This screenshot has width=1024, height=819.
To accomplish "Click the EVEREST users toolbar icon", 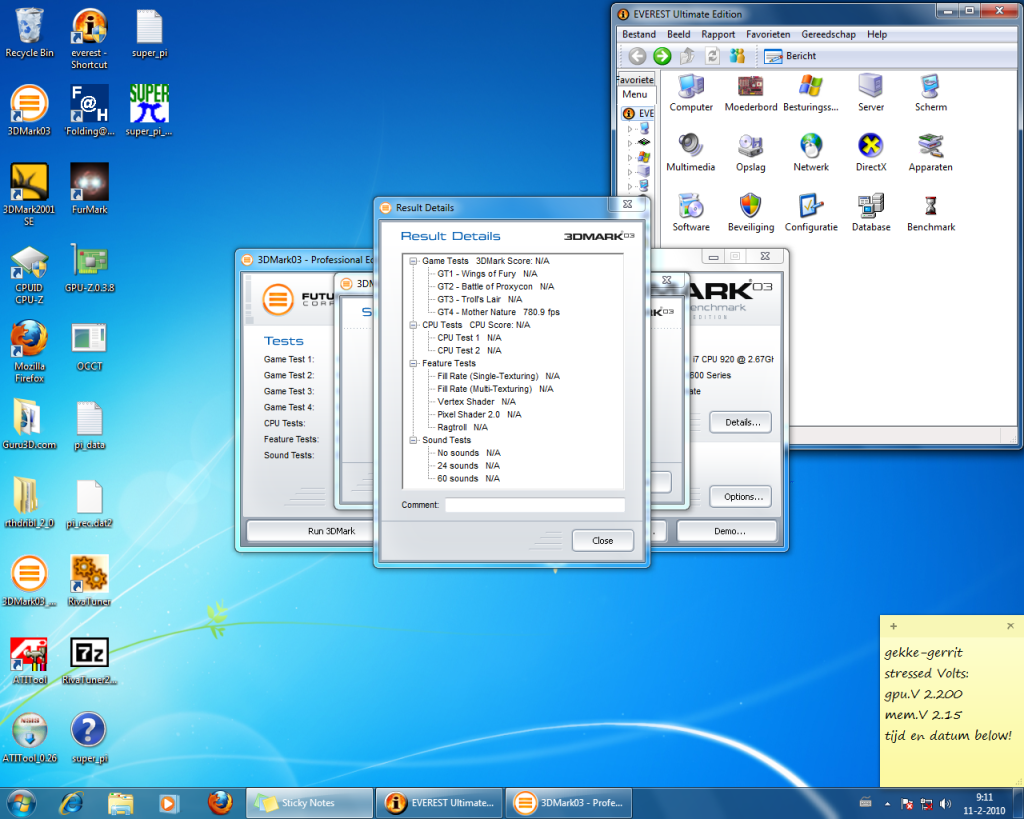I will click(x=737, y=56).
